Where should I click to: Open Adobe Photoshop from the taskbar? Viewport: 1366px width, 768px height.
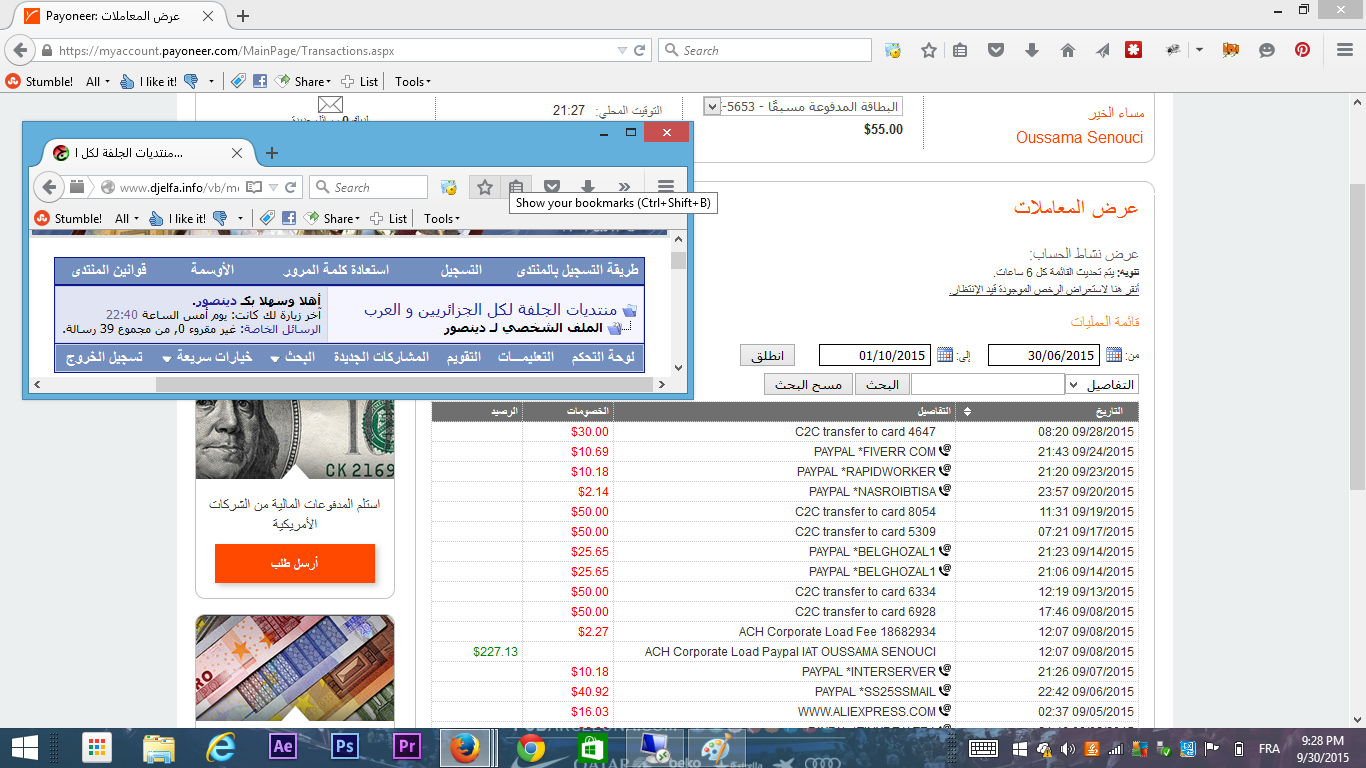click(x=345, y=747)
